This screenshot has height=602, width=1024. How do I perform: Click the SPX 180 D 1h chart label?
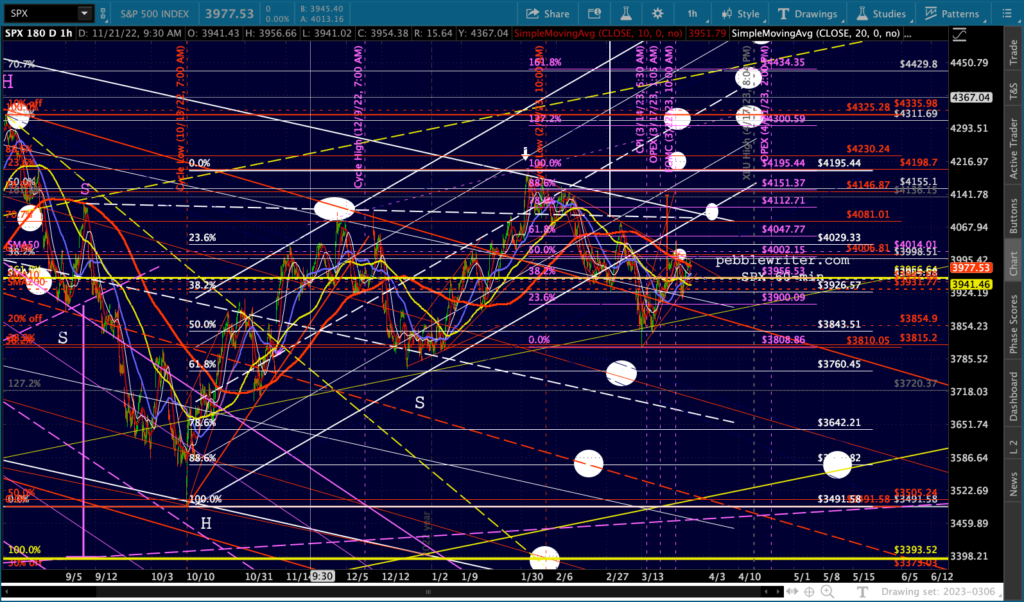point(38,33)
